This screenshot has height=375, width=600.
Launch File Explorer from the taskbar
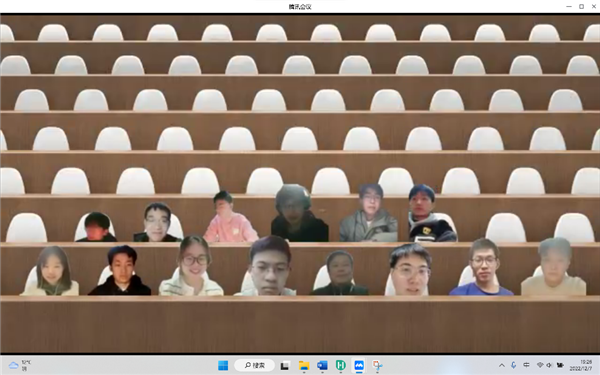click(304, 366)
